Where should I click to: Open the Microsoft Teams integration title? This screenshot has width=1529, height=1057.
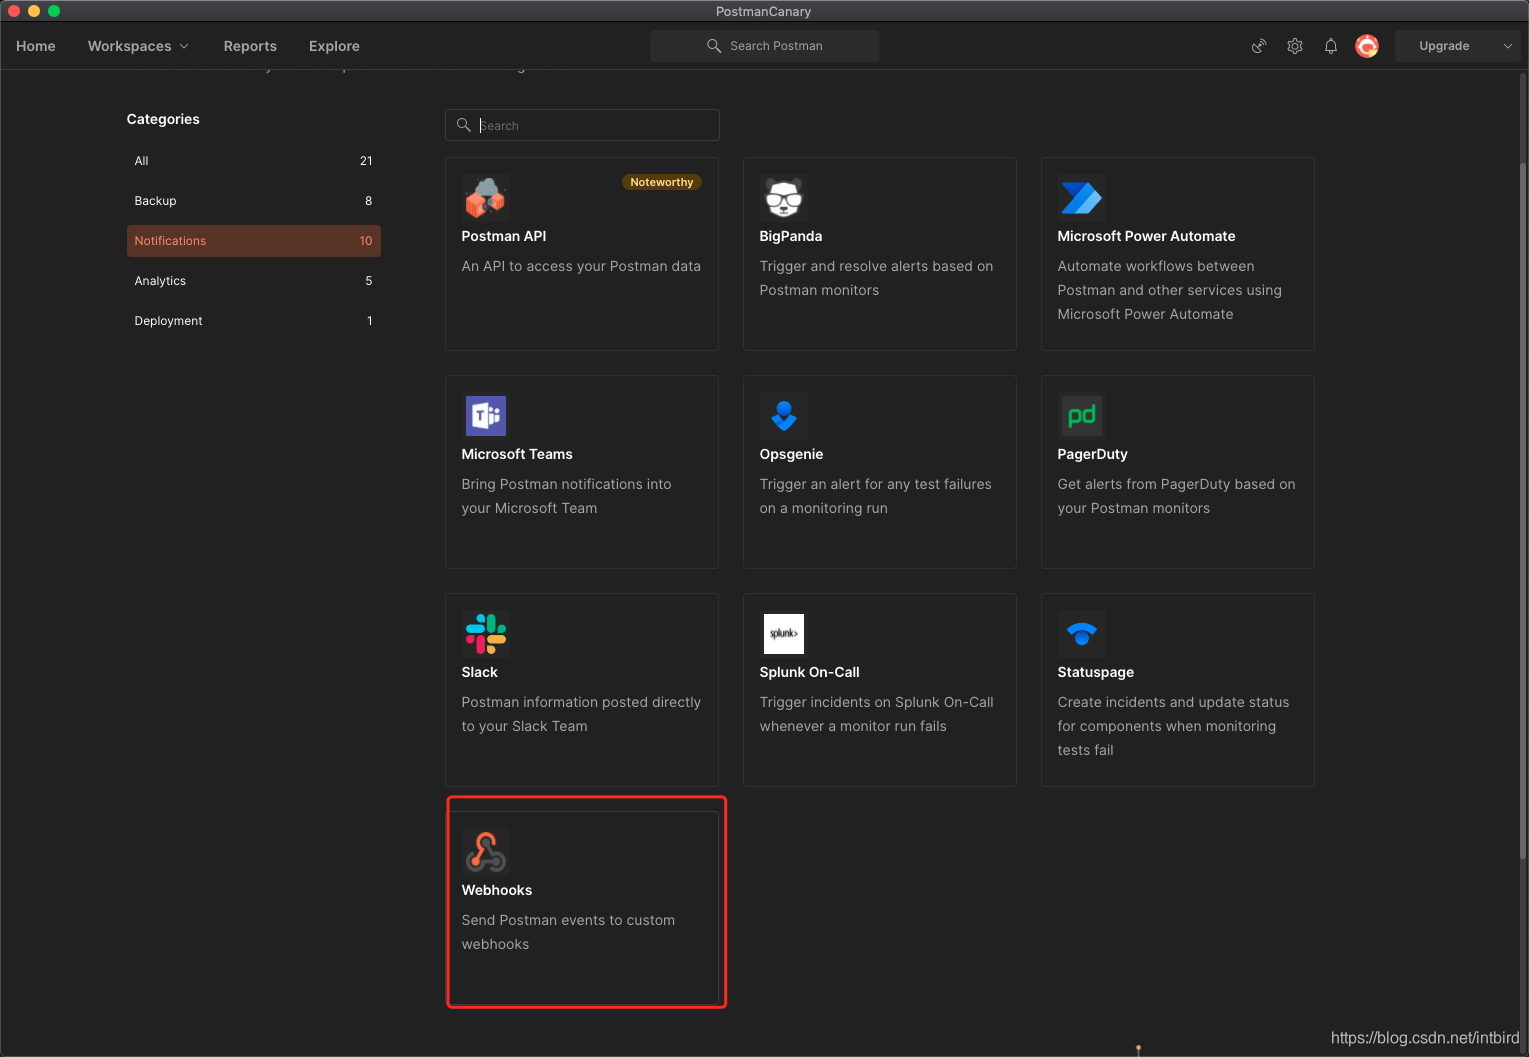coord(517,454)
